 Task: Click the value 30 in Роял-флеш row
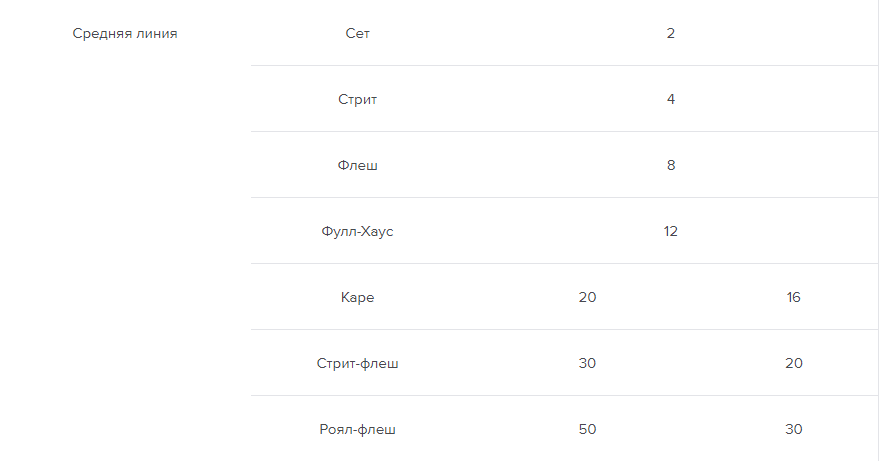coord(794,429)
